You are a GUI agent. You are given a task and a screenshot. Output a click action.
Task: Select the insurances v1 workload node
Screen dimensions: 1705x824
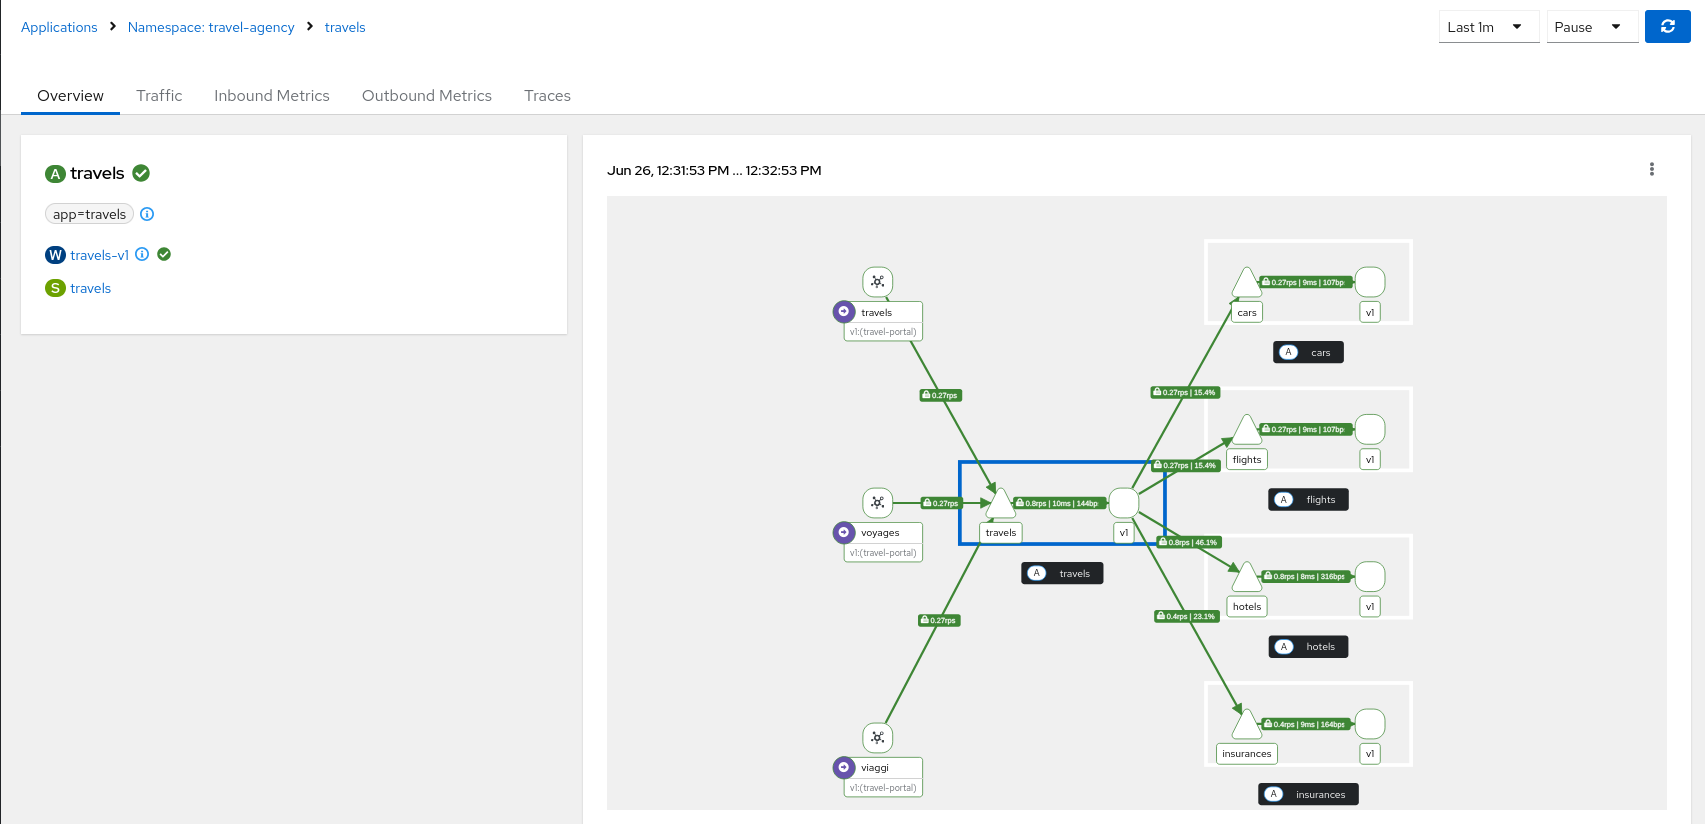coord(1369,724)
